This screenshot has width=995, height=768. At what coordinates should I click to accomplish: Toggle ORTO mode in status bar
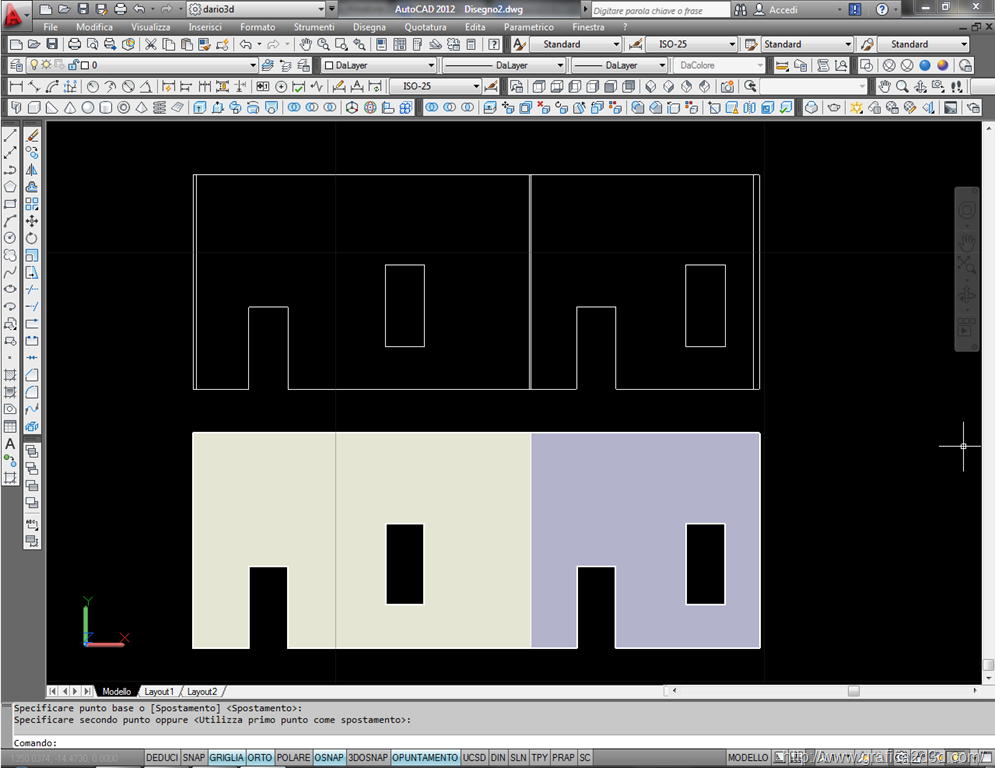(x=260, y=758)
